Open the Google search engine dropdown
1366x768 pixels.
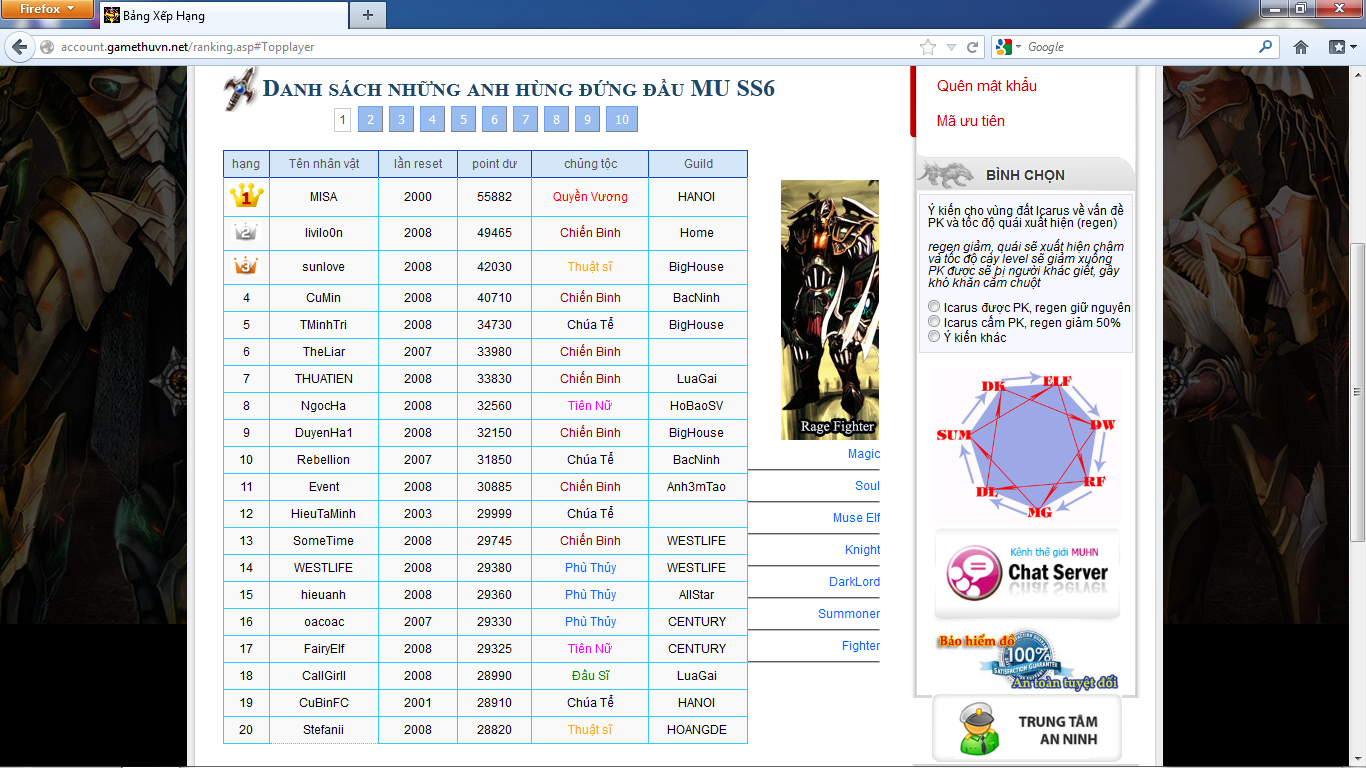coord(1007,47)
